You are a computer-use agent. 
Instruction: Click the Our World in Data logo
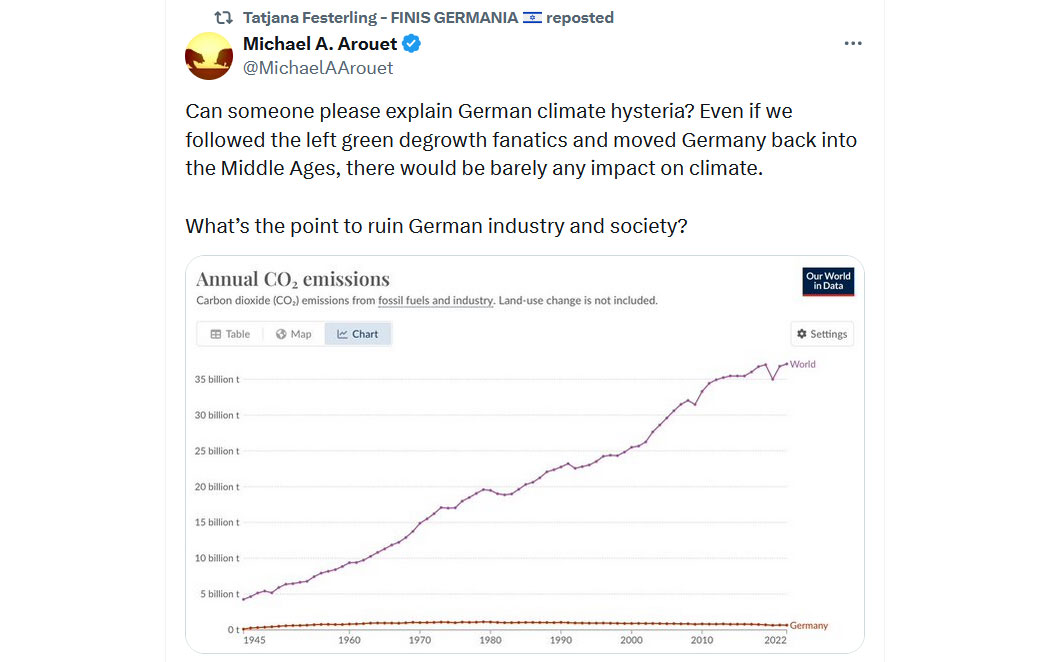click(x=828, y=281)
